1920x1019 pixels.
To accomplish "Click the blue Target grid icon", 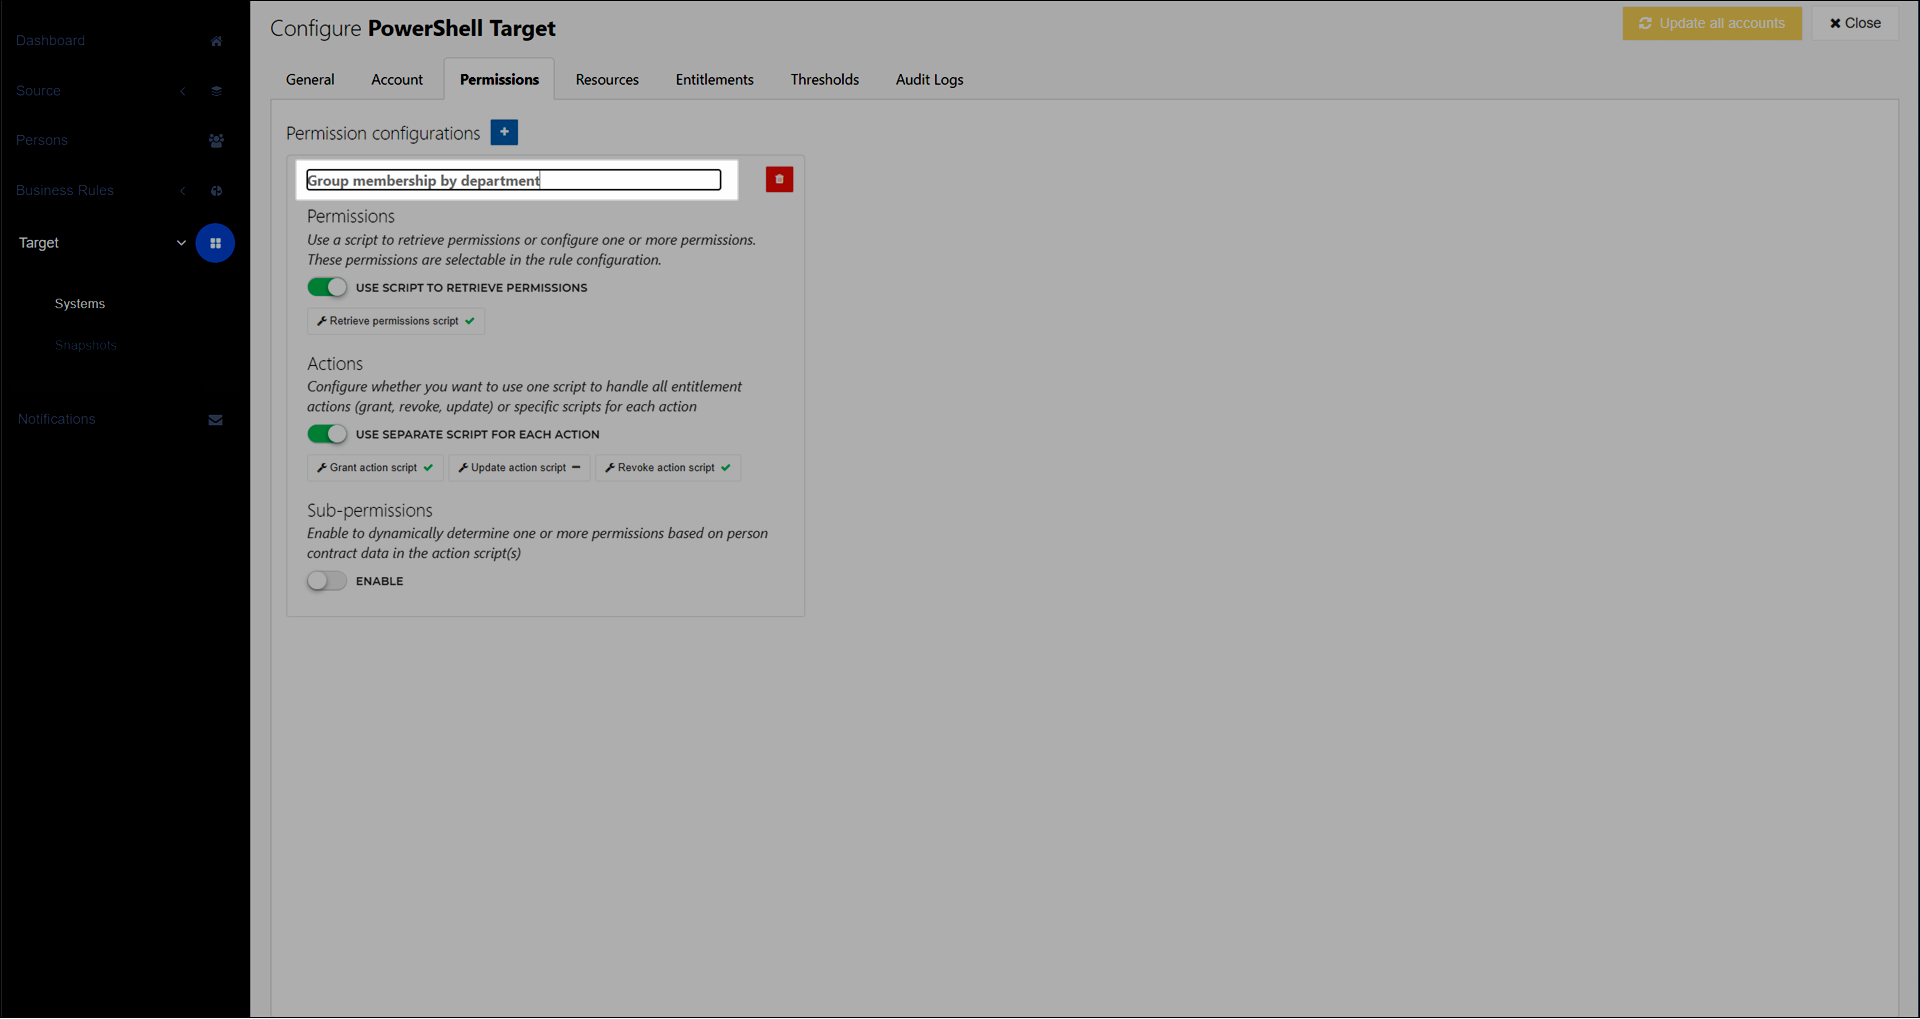I will click(x=215, y=243).
